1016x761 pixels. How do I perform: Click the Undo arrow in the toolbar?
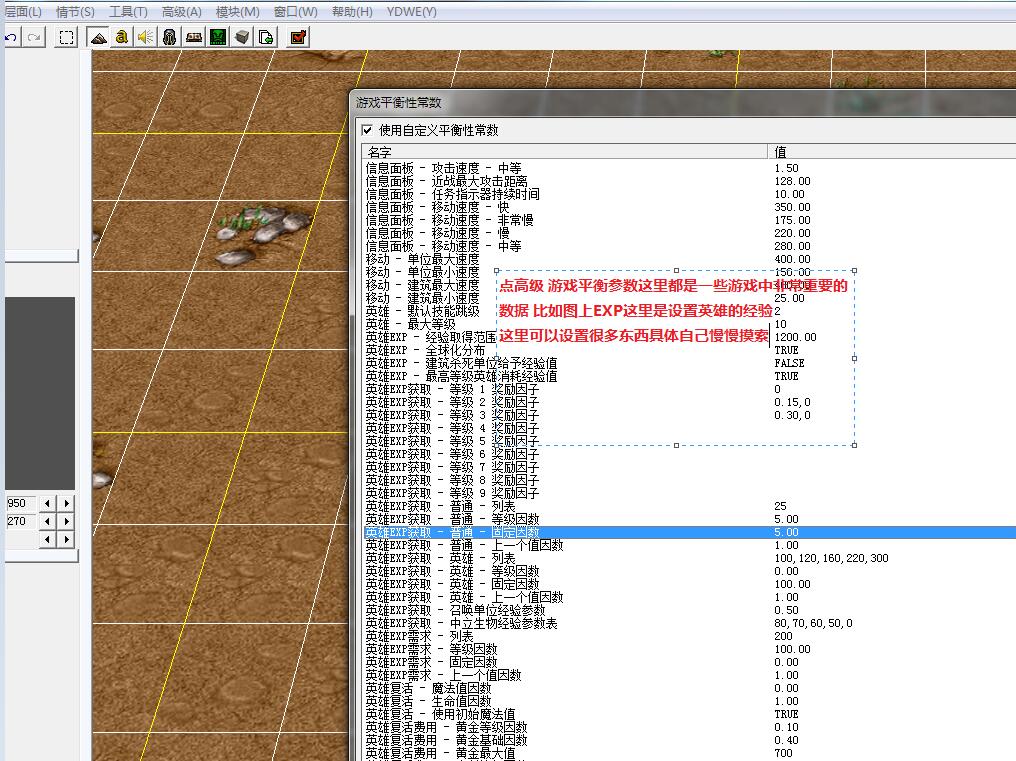pyautogui.click(x=10, y=37)
